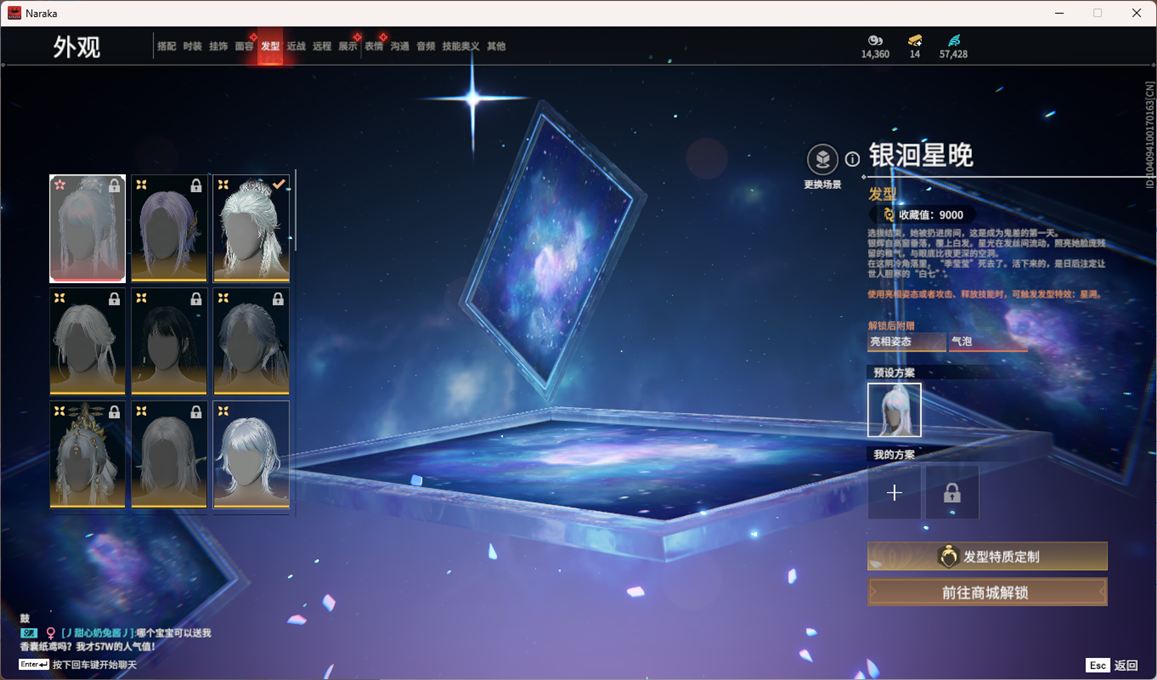Select the locked hairstyle first in second row

click(x=87, y=341)
